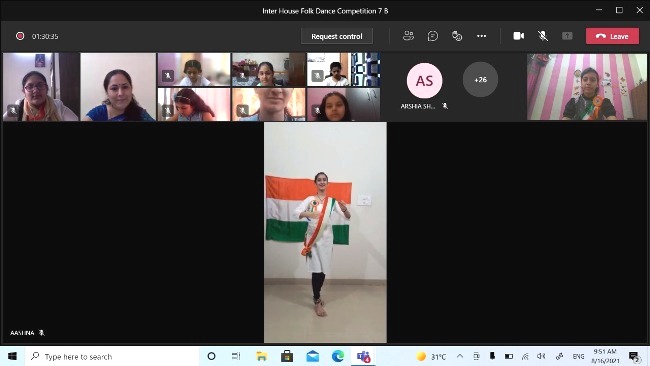650x366 pixels.
Task: Select the participant thumbnail wearing glasses
Action: click(x=41, y=87)
